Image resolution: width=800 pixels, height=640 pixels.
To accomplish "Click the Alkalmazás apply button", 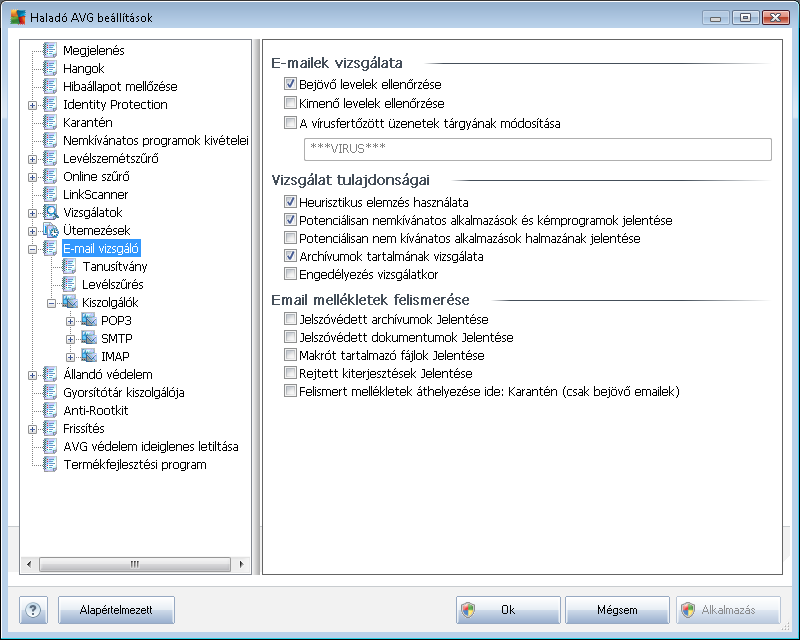I will point(728,610).
